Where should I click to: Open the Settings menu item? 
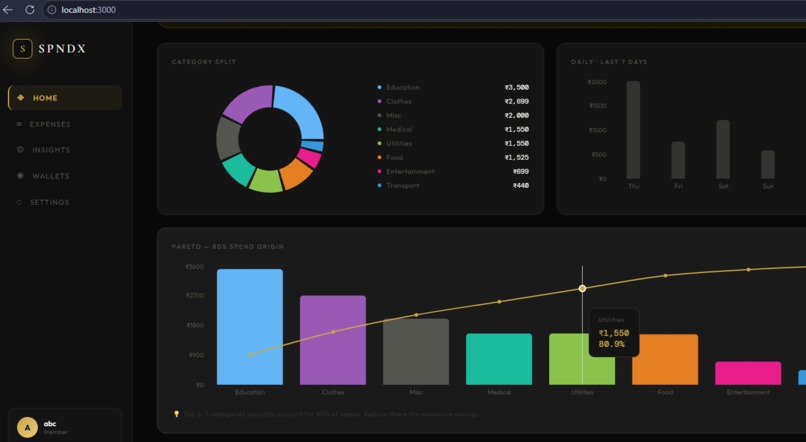(x=49, y=202)
